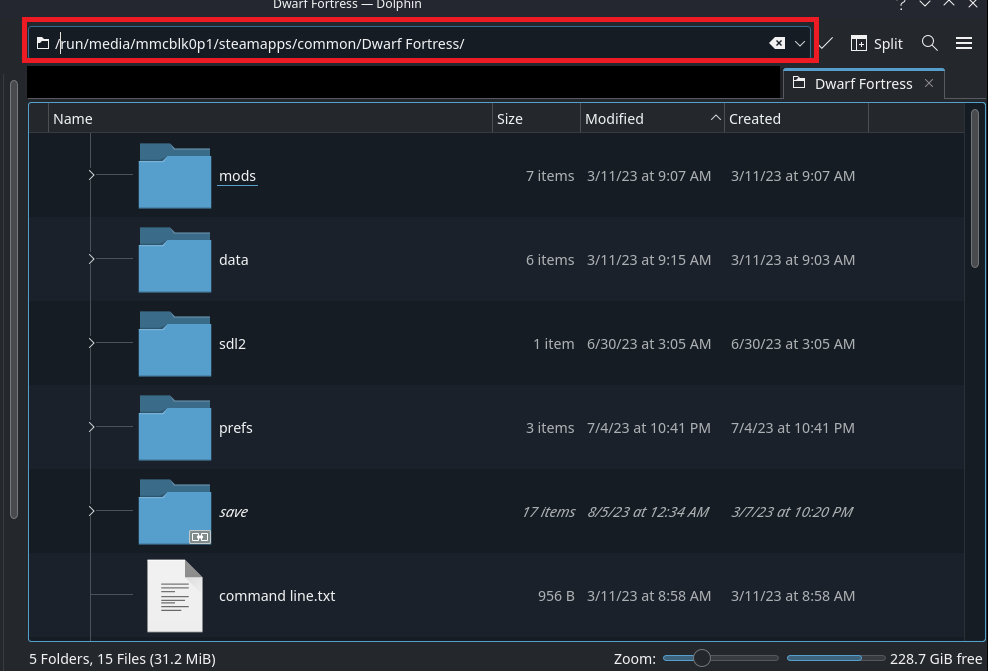Screen dimensions: 988x671
Task: Click the vertical scrollbar of file list
Action: coord(975,188)
